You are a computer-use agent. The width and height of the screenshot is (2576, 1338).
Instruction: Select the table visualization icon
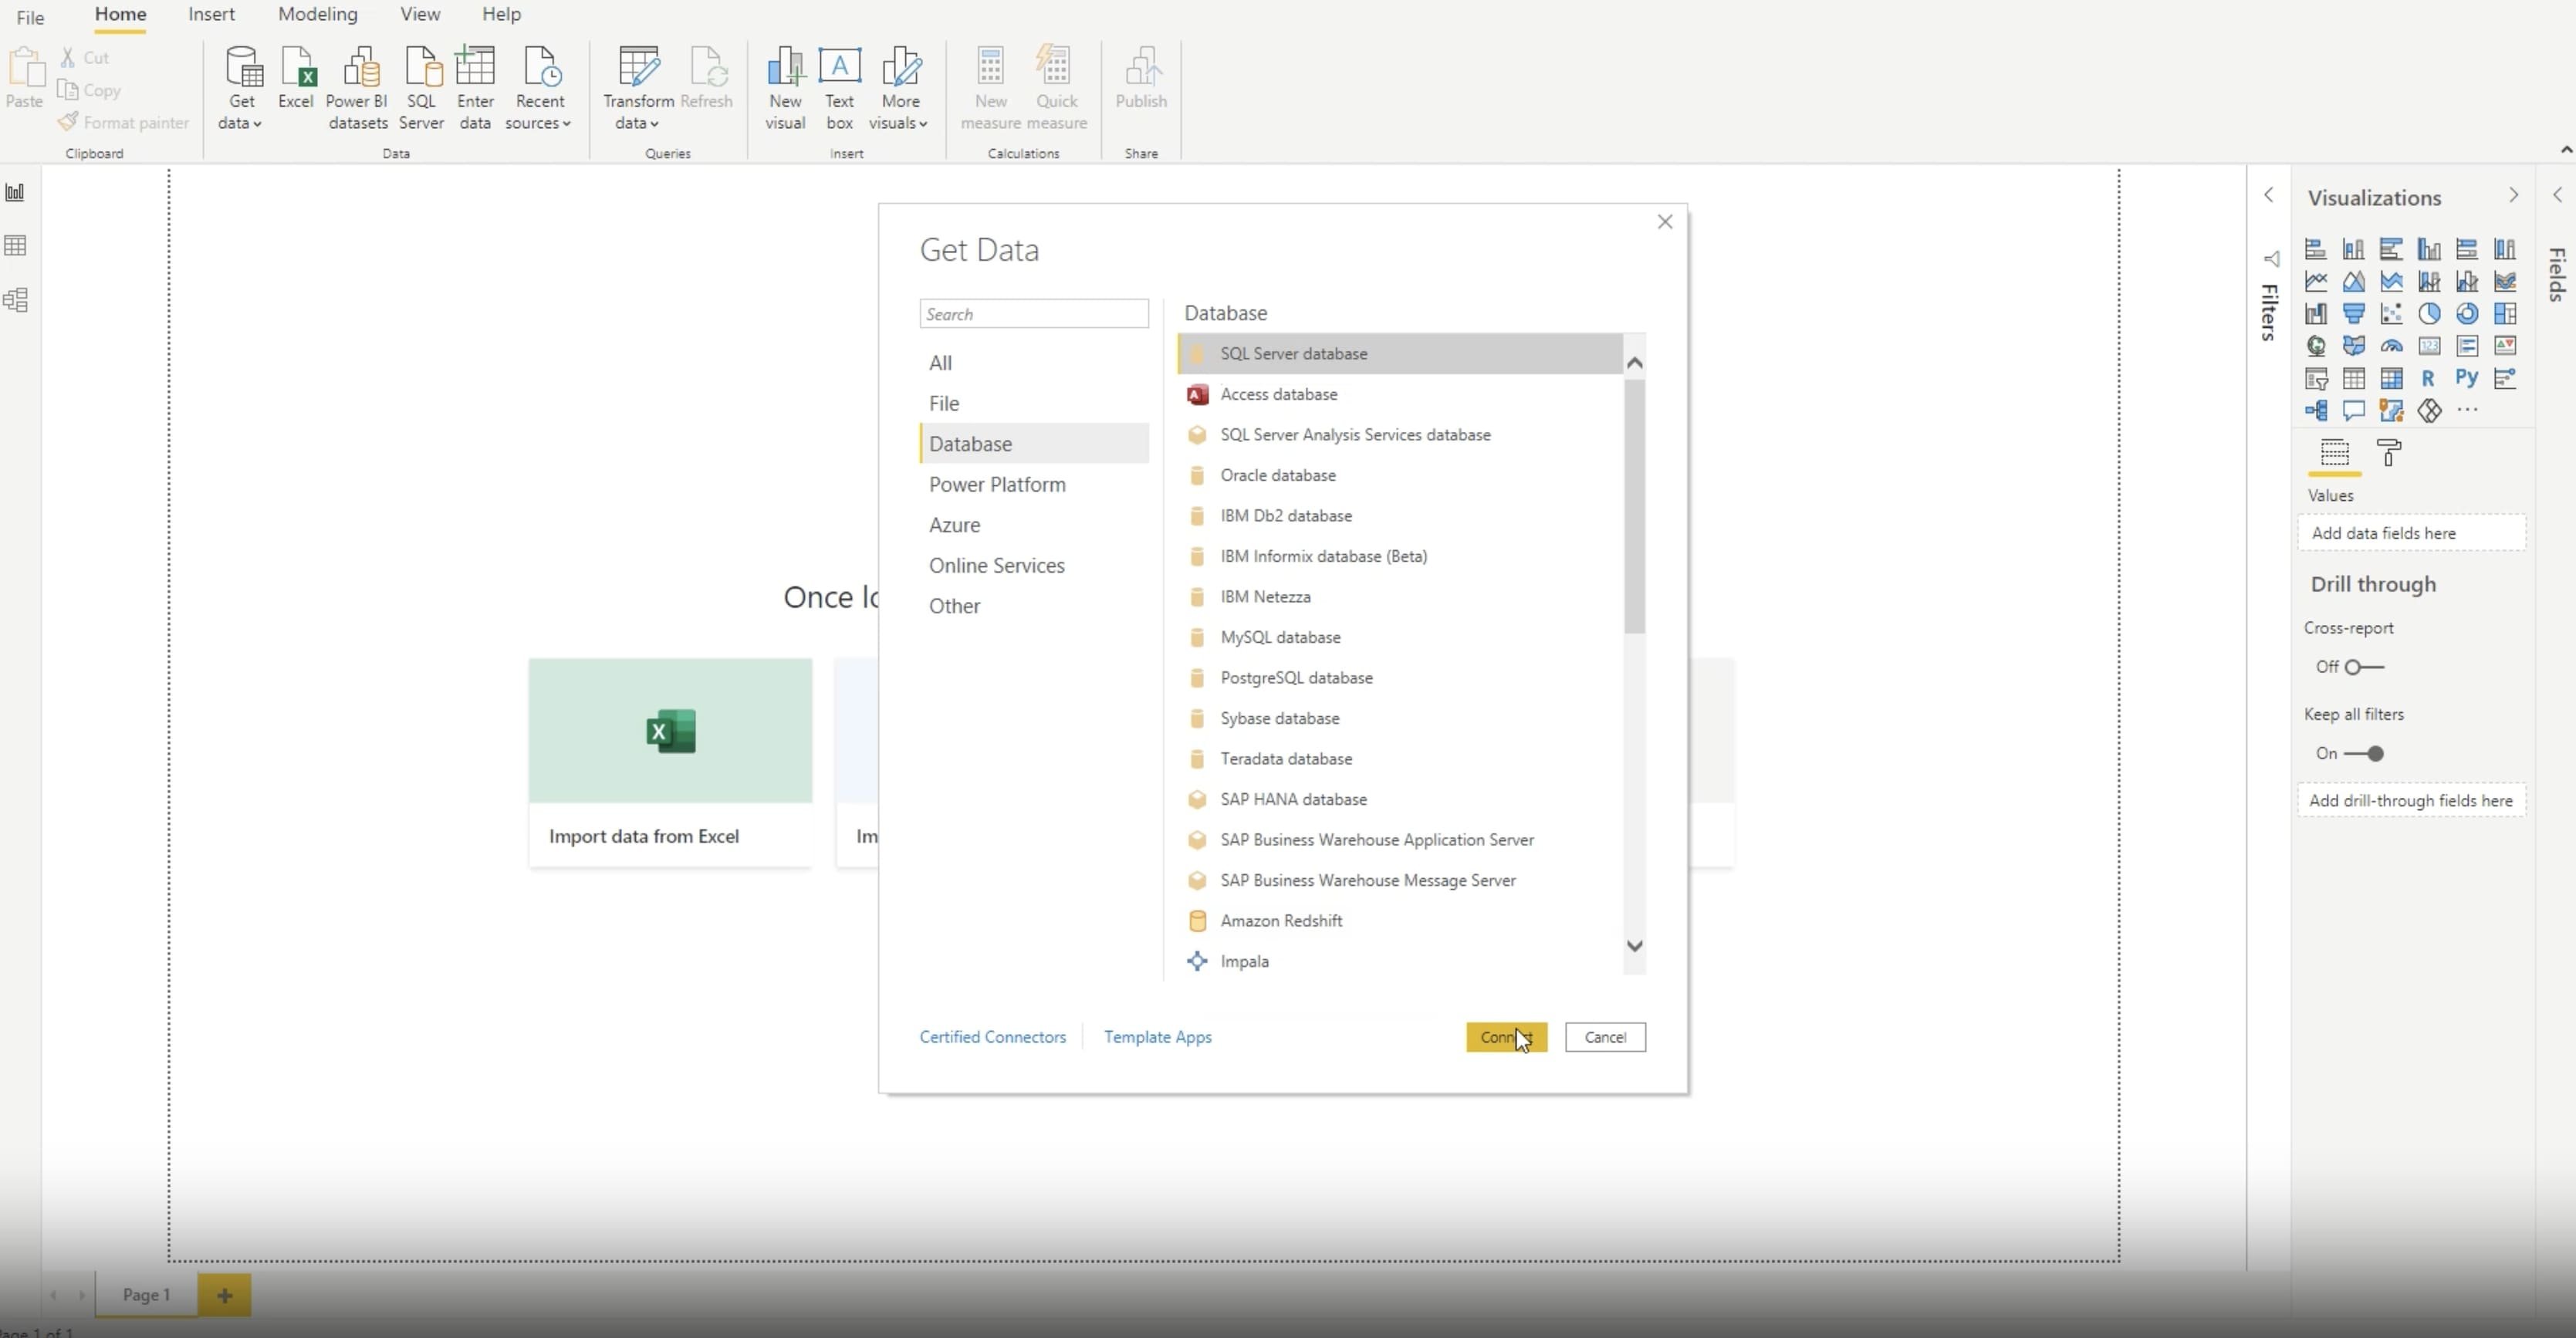pyautogui.click(x=2354, y=378)
